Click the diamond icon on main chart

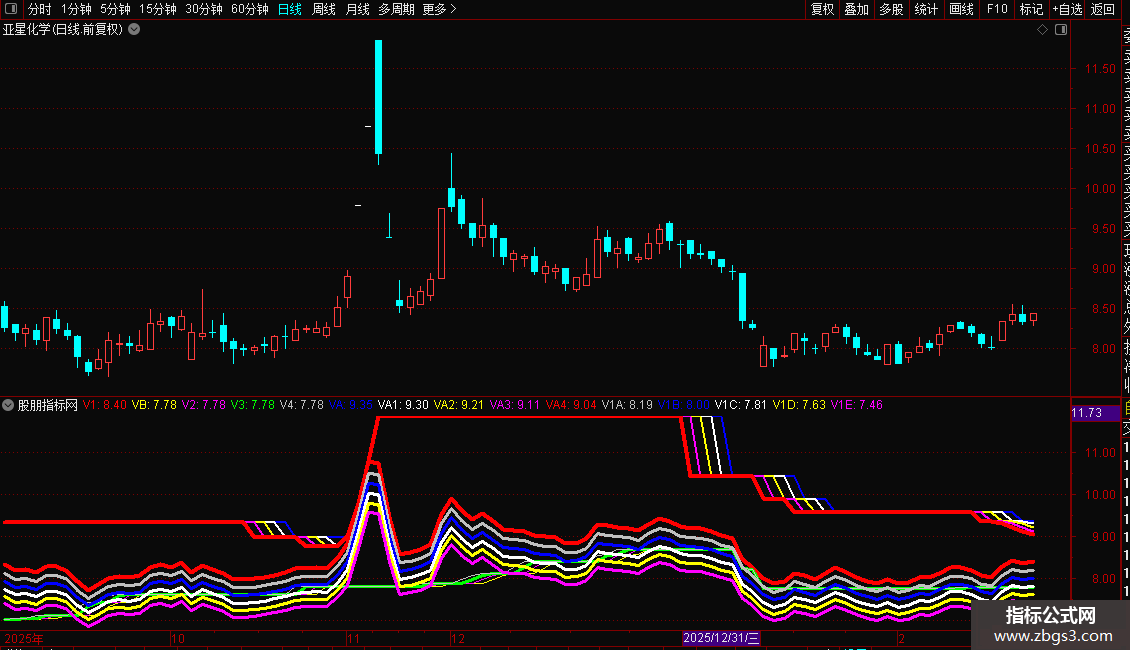point(1042,30)
